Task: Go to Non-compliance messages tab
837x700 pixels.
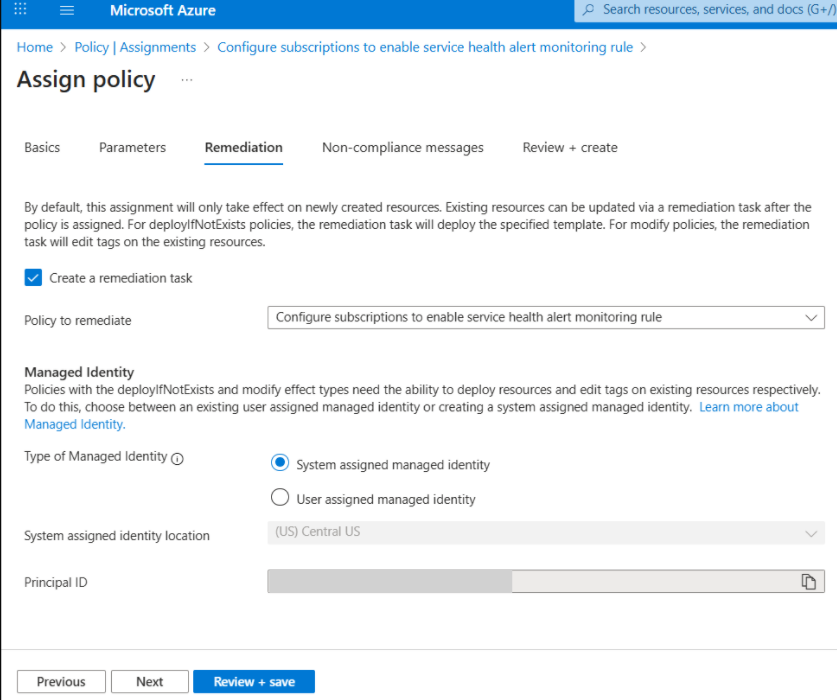Action: coord(402,147)
